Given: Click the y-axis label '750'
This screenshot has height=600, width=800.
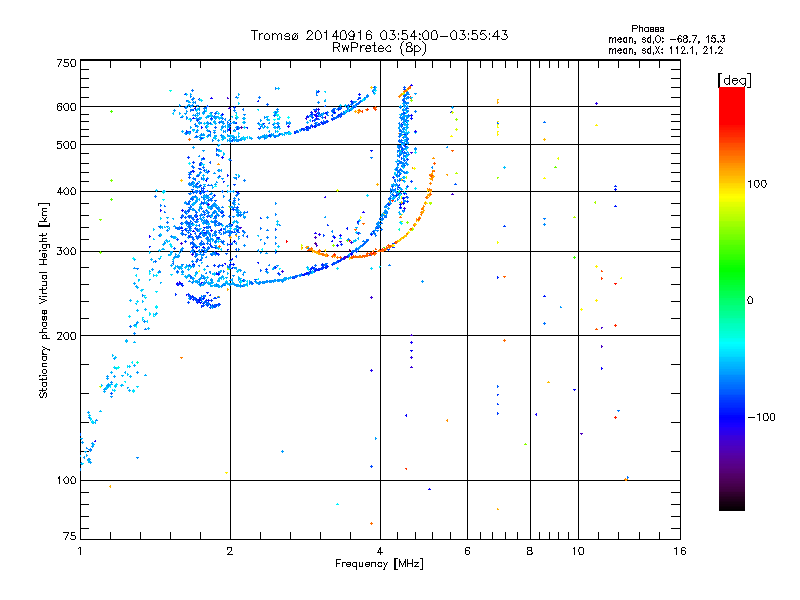Looking at the screenshot, I should [x=66, y=63].
